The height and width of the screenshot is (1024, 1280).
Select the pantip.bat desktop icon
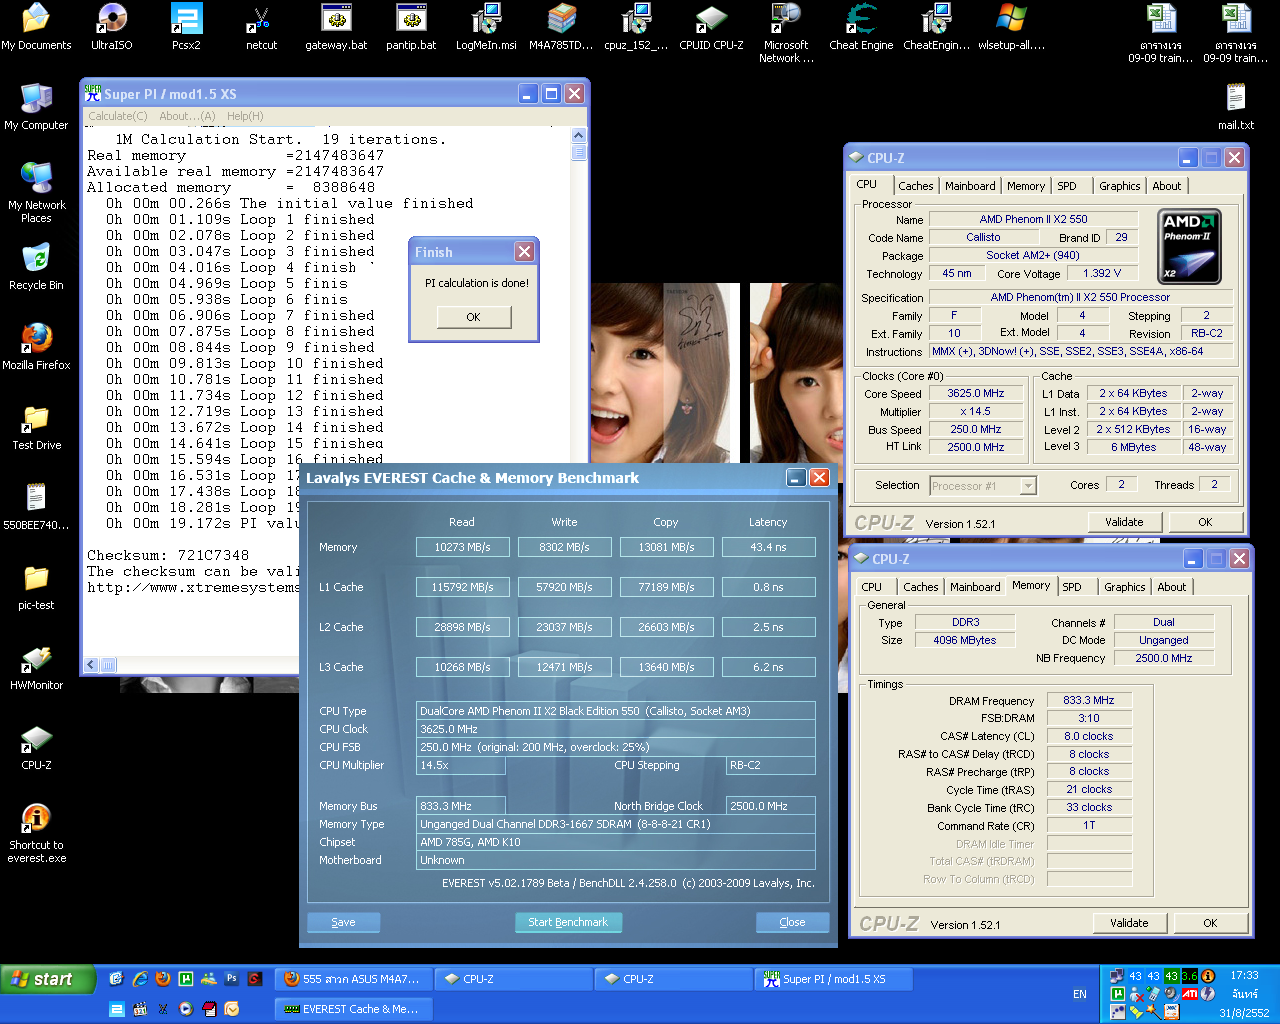click(411, 27)
